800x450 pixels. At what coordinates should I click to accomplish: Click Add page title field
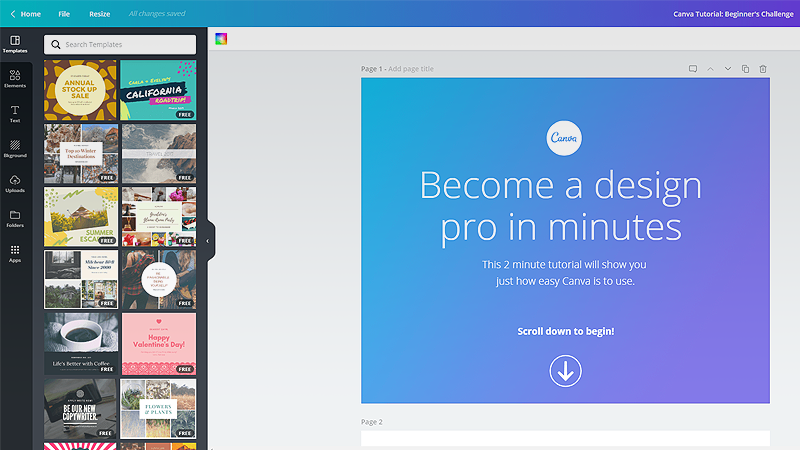pyautogui.click(x=411, y=69)
